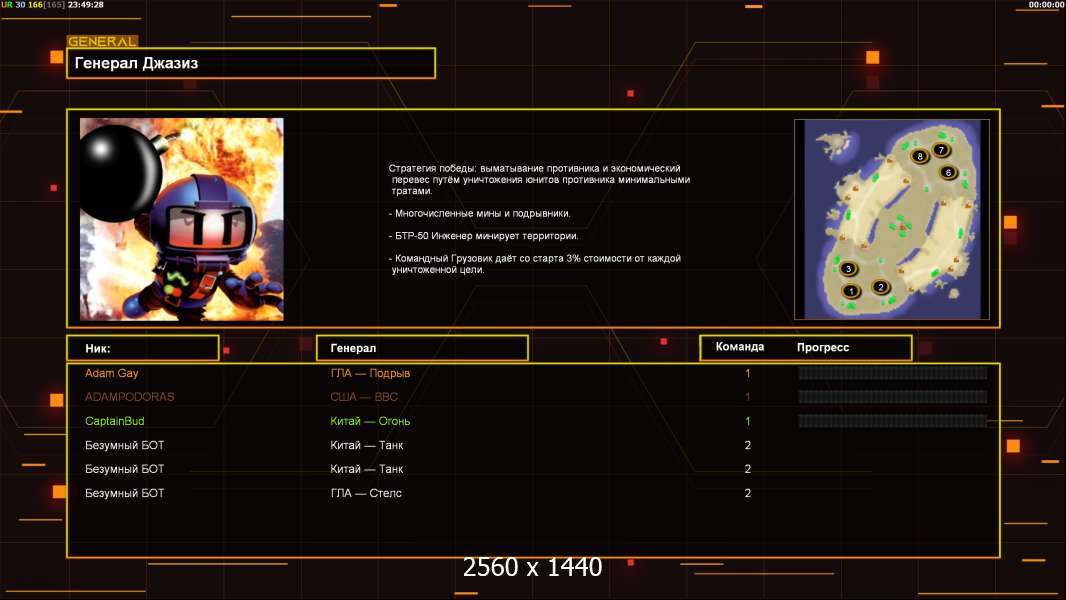Image resolution: width=1066 pixels, height=600 pixels.
Task: Click start position marker 6 on map
Action: [x=948, y=173]
